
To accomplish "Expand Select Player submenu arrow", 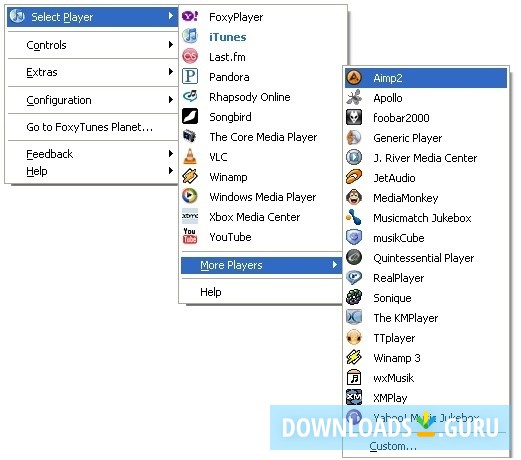I will (x=171, y=16).
